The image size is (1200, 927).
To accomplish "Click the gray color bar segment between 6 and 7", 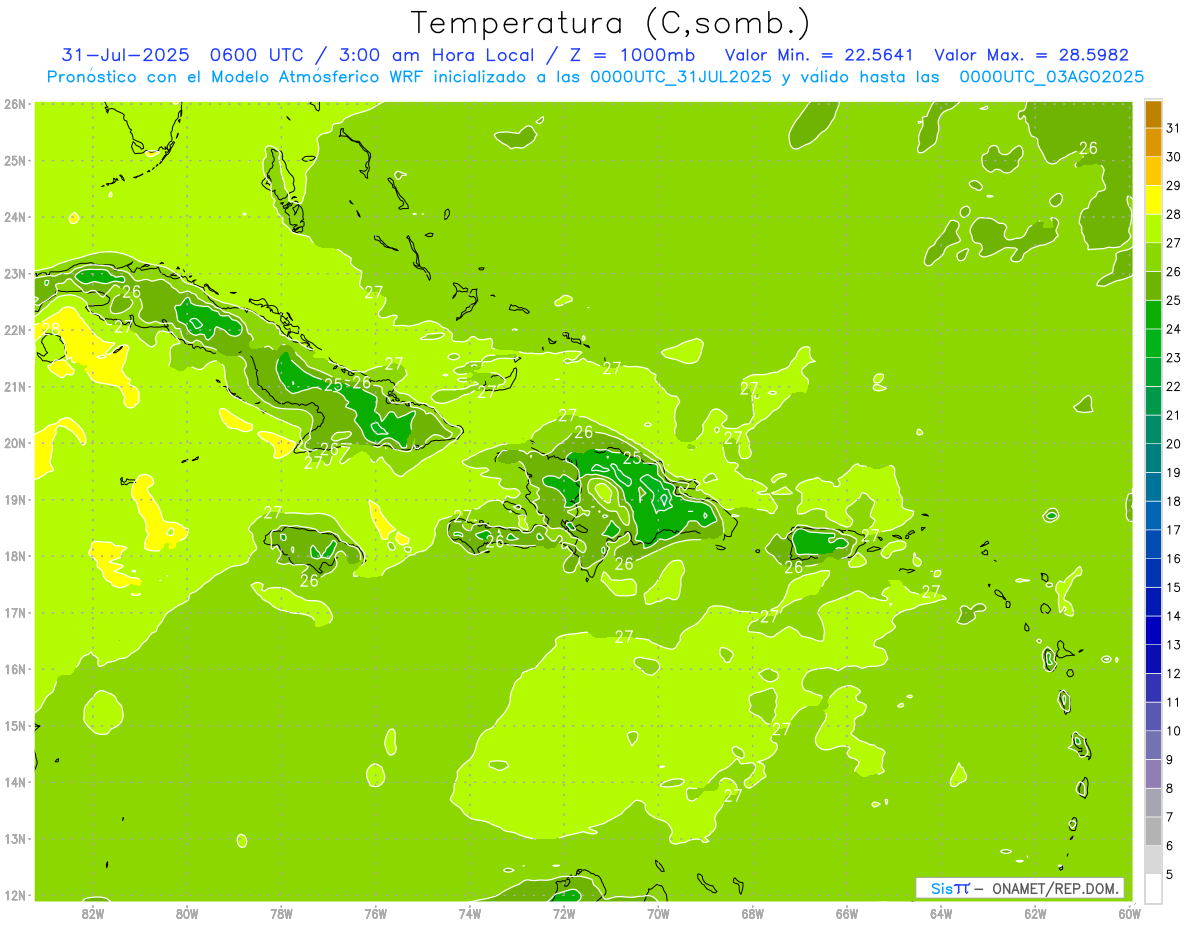I will point(1153,830).
